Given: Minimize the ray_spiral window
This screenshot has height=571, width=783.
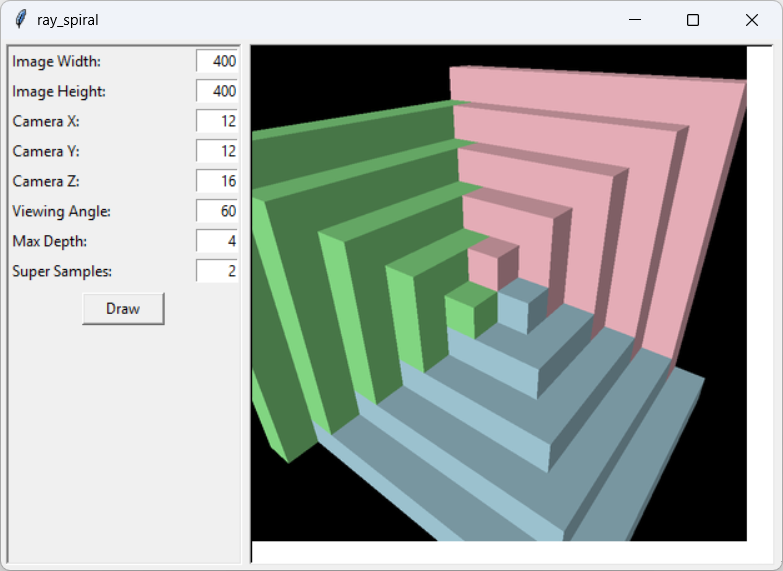Looking at the screenshot, I should 635,20.
